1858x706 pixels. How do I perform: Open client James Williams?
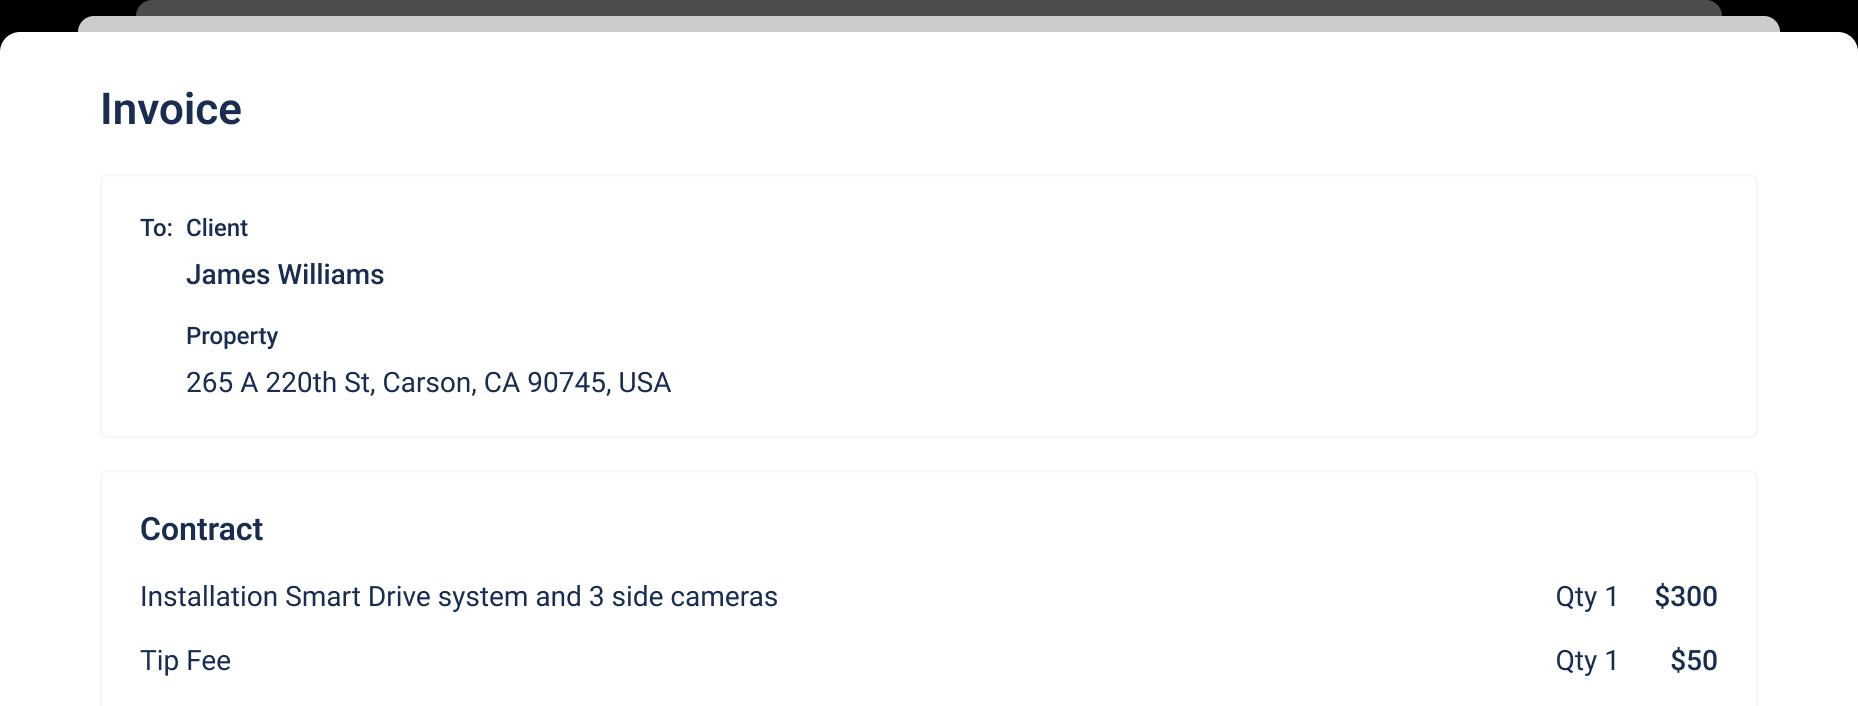pos(285,275)
